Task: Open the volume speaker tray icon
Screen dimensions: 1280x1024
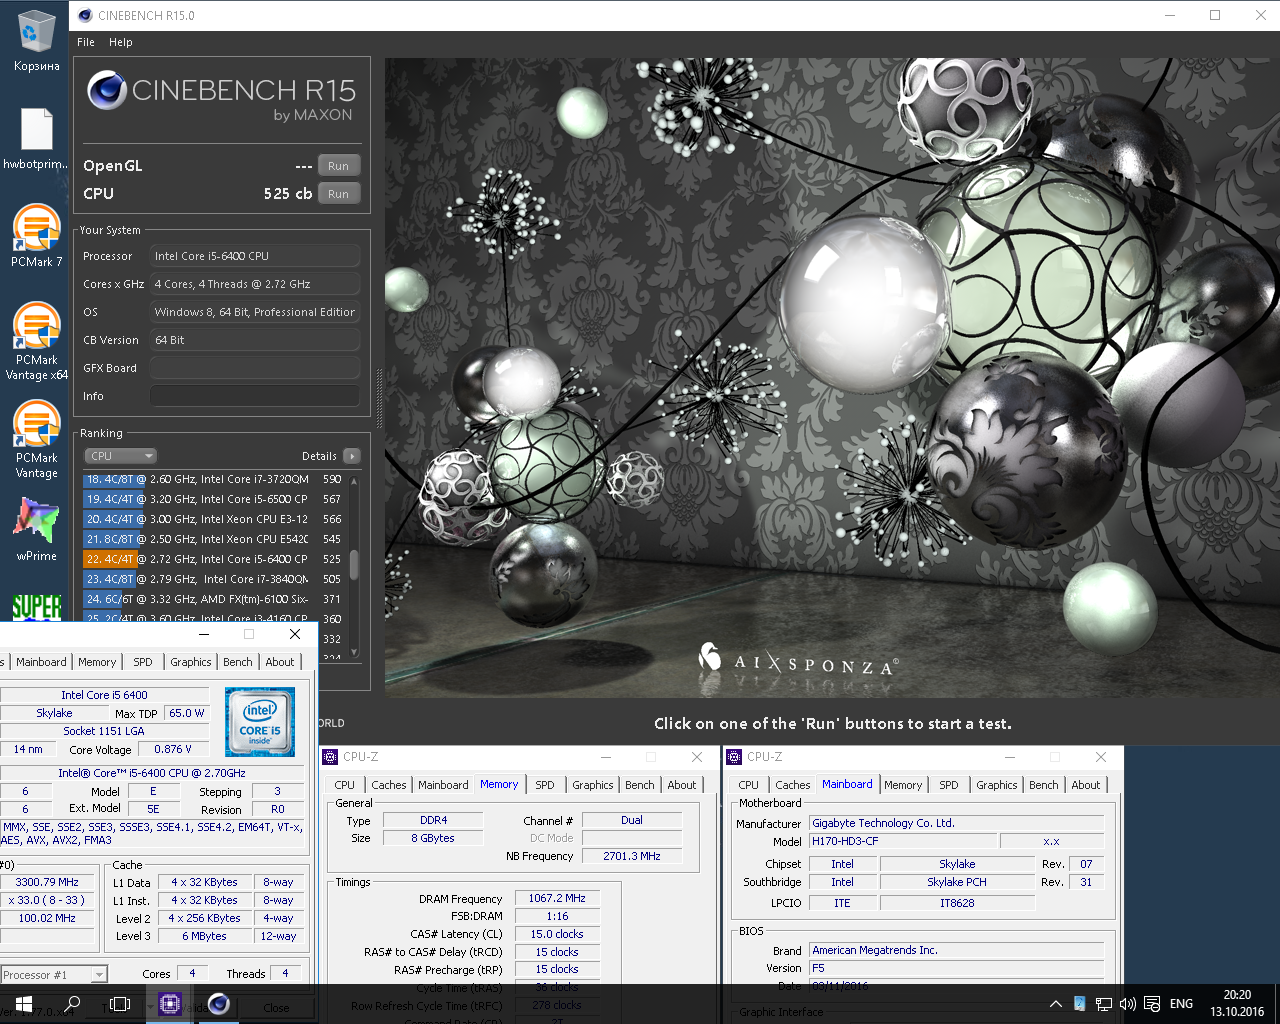Action: click(1127, 1004)
